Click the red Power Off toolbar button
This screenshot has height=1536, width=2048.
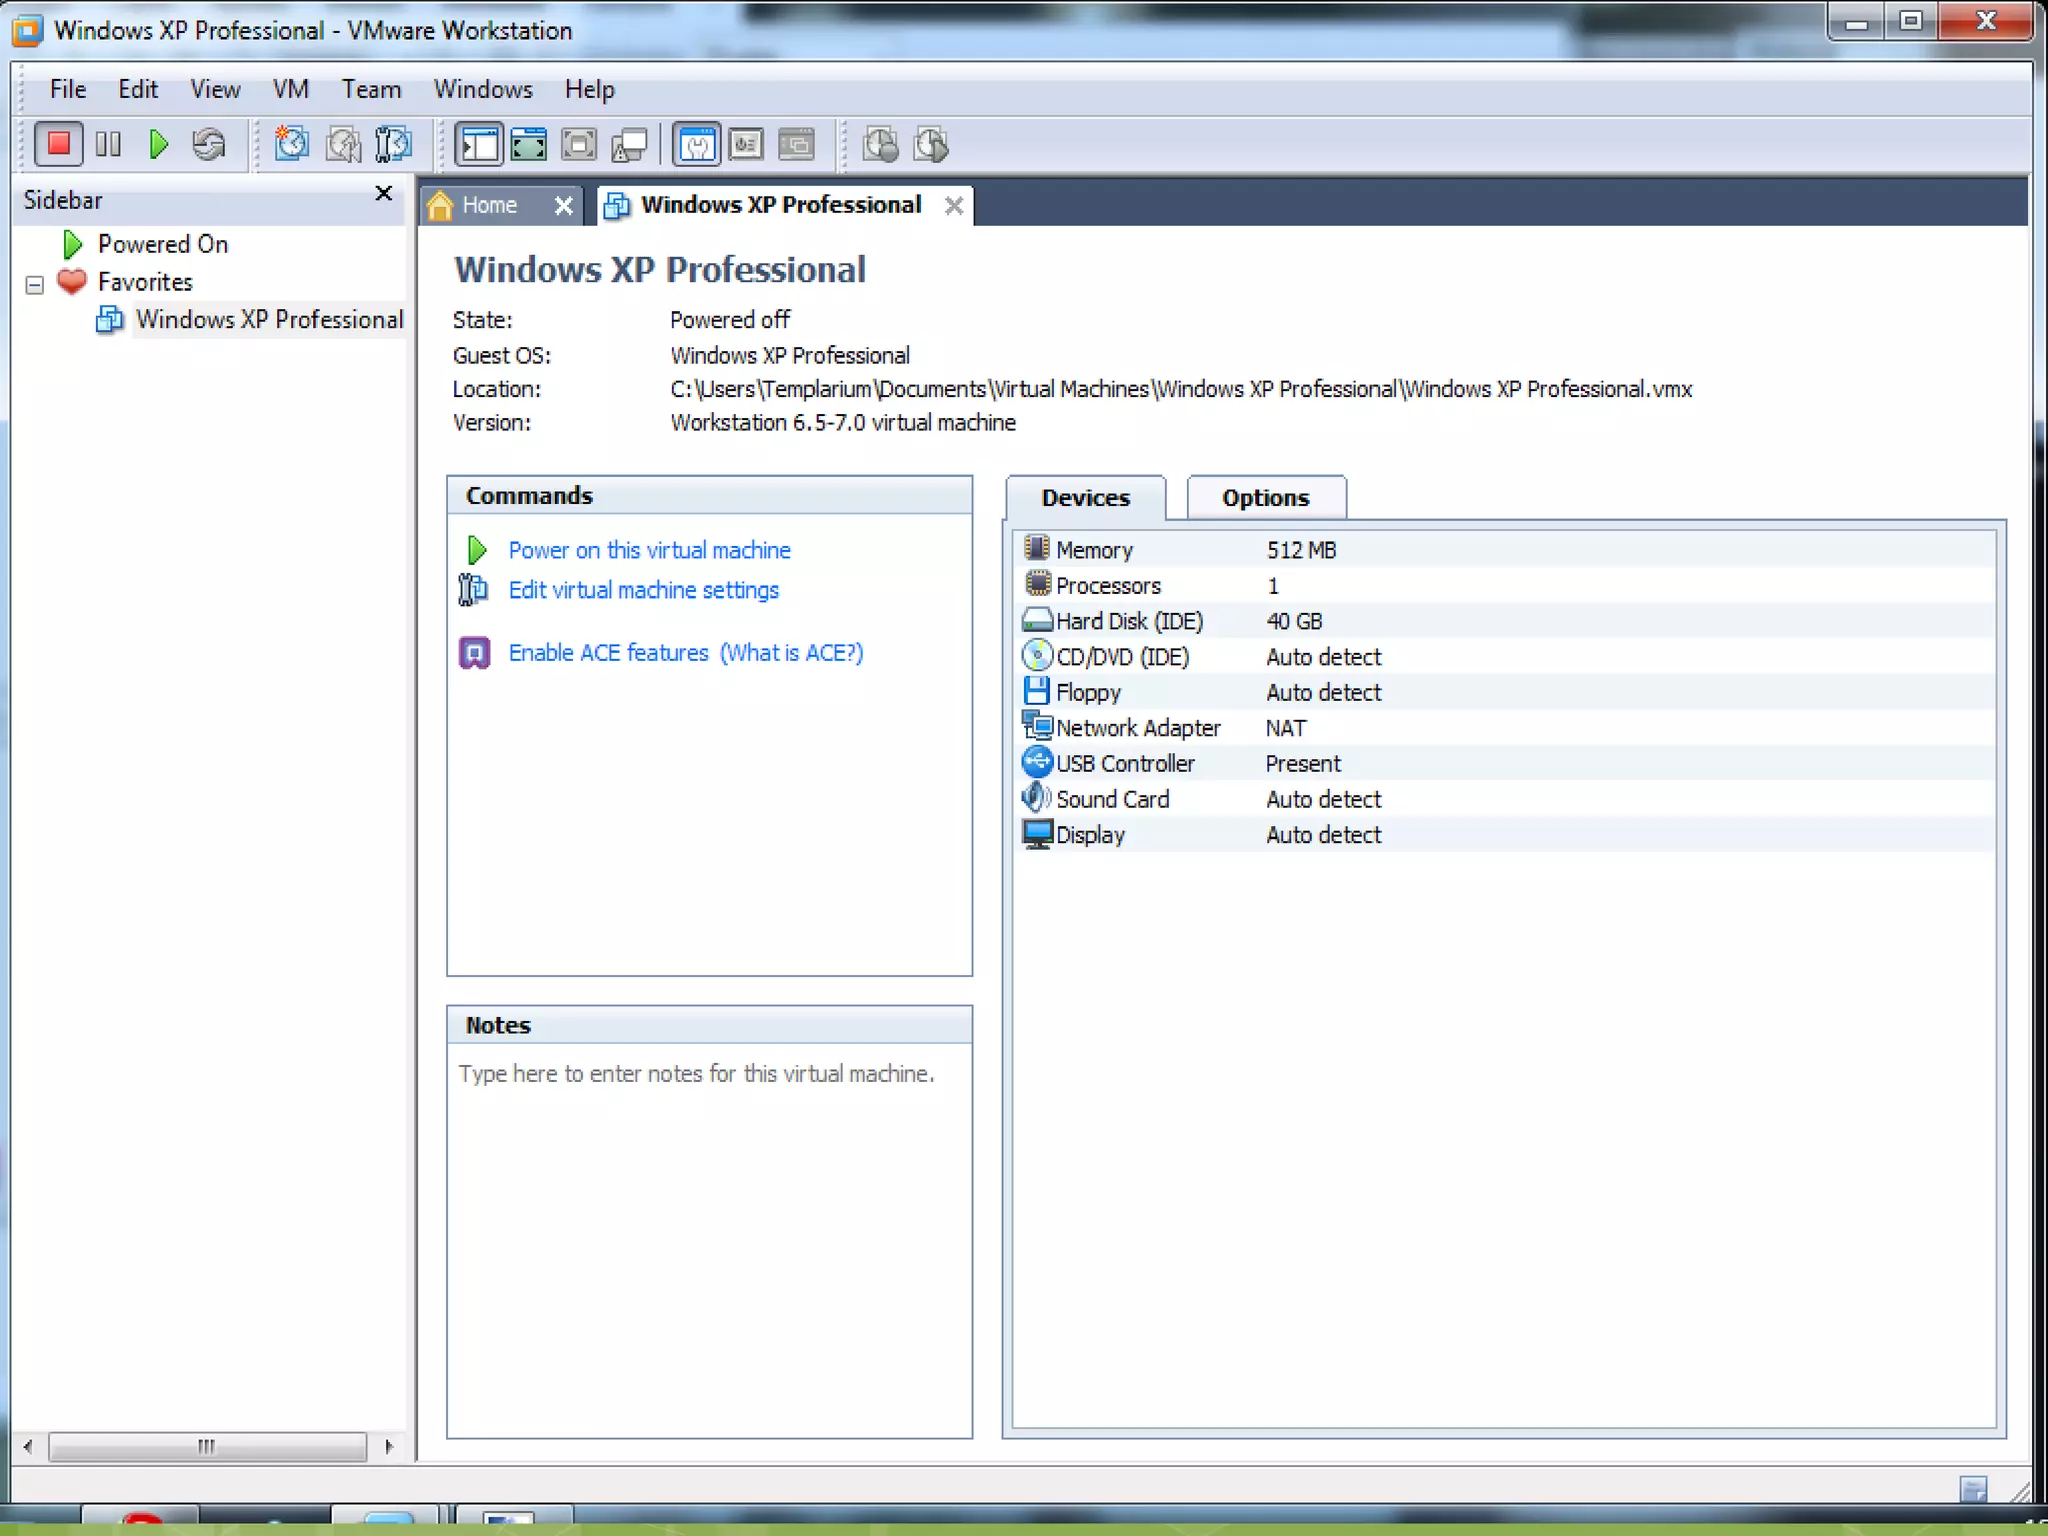coord(58,144)
